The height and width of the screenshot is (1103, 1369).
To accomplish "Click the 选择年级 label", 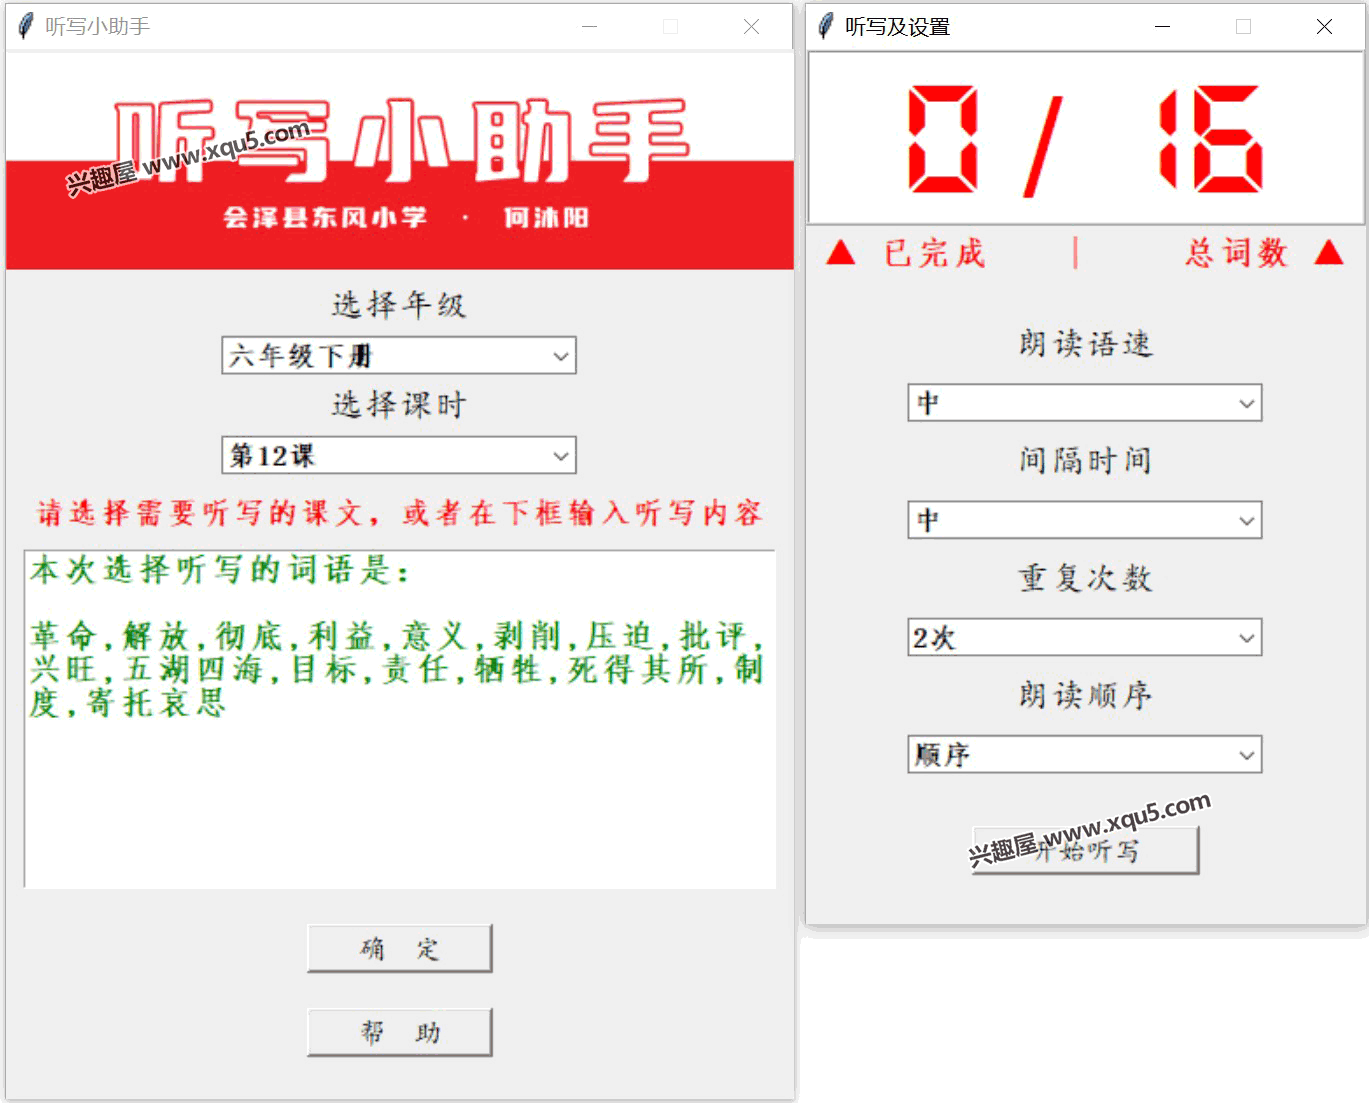I will [x=399, y=304].
